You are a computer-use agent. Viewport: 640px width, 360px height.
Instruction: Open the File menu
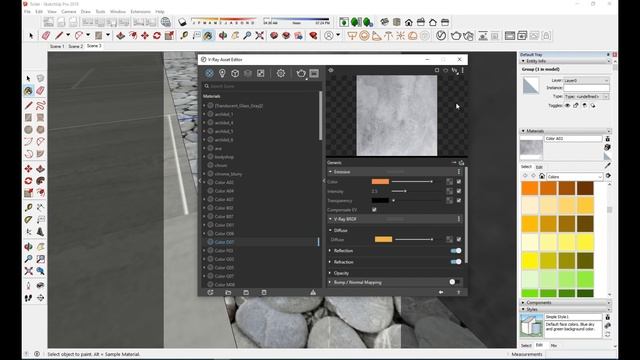27,11
